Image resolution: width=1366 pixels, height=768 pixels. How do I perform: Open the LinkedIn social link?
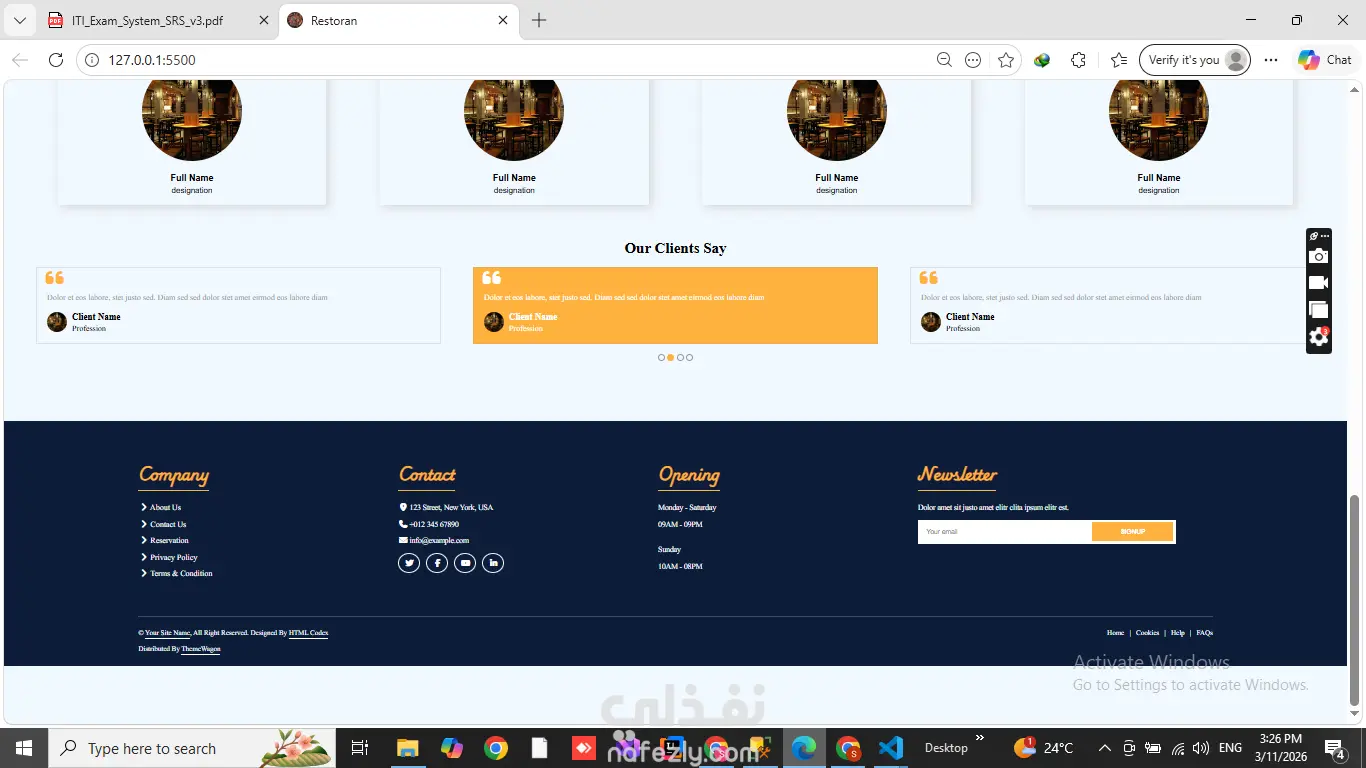coord(493,563)
